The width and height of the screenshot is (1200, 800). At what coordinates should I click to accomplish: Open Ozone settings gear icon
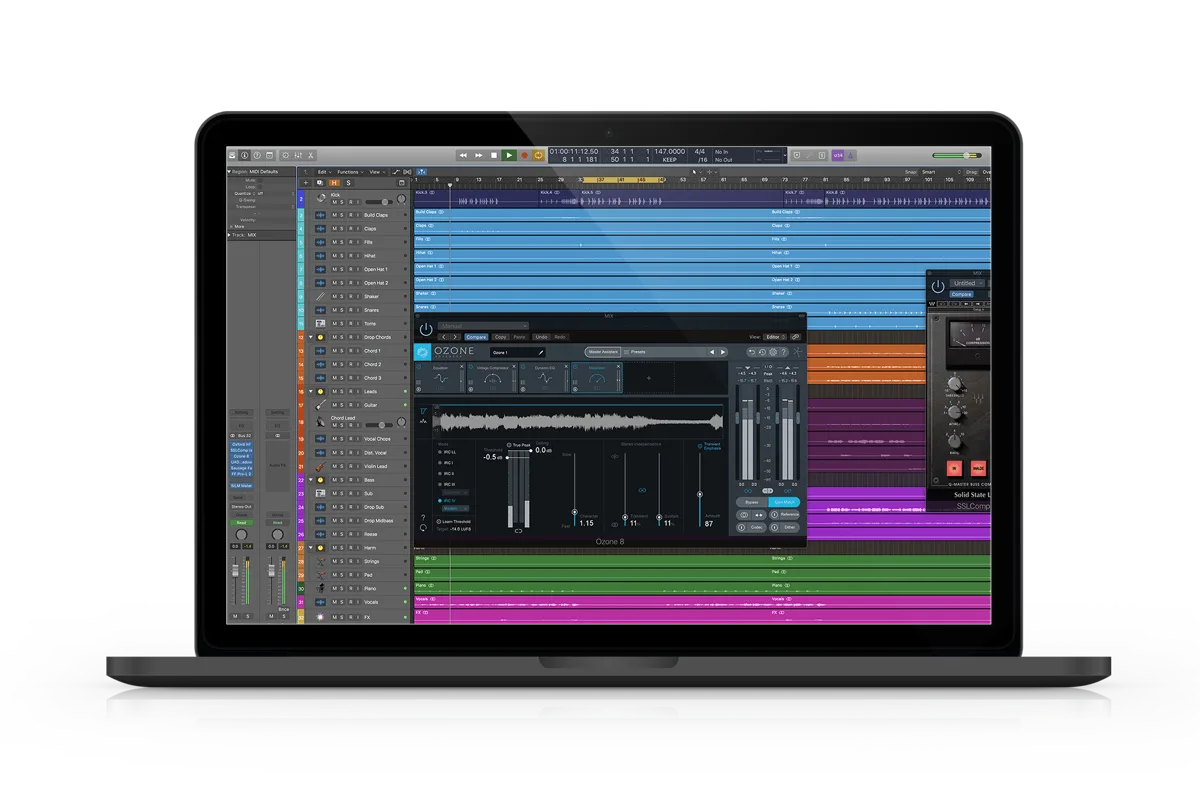[773, 352]
